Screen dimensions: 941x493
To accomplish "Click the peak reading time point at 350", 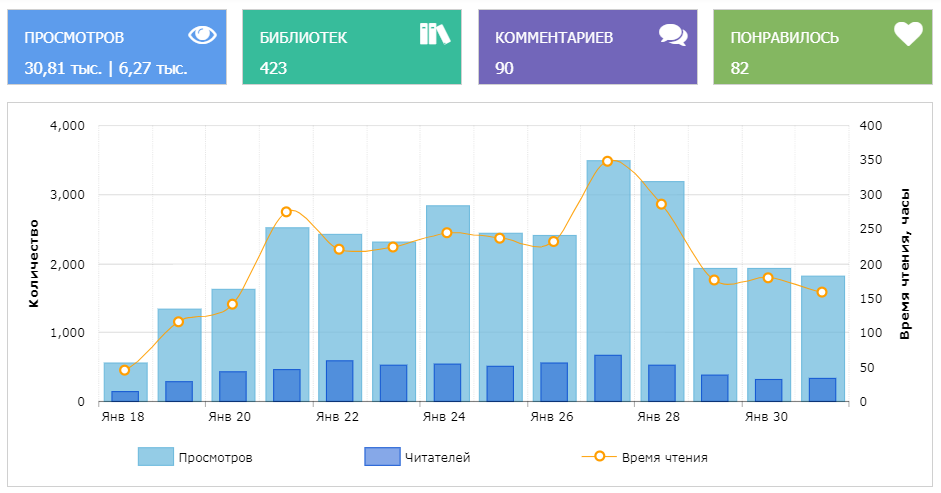I will click(x=607, y=161).
